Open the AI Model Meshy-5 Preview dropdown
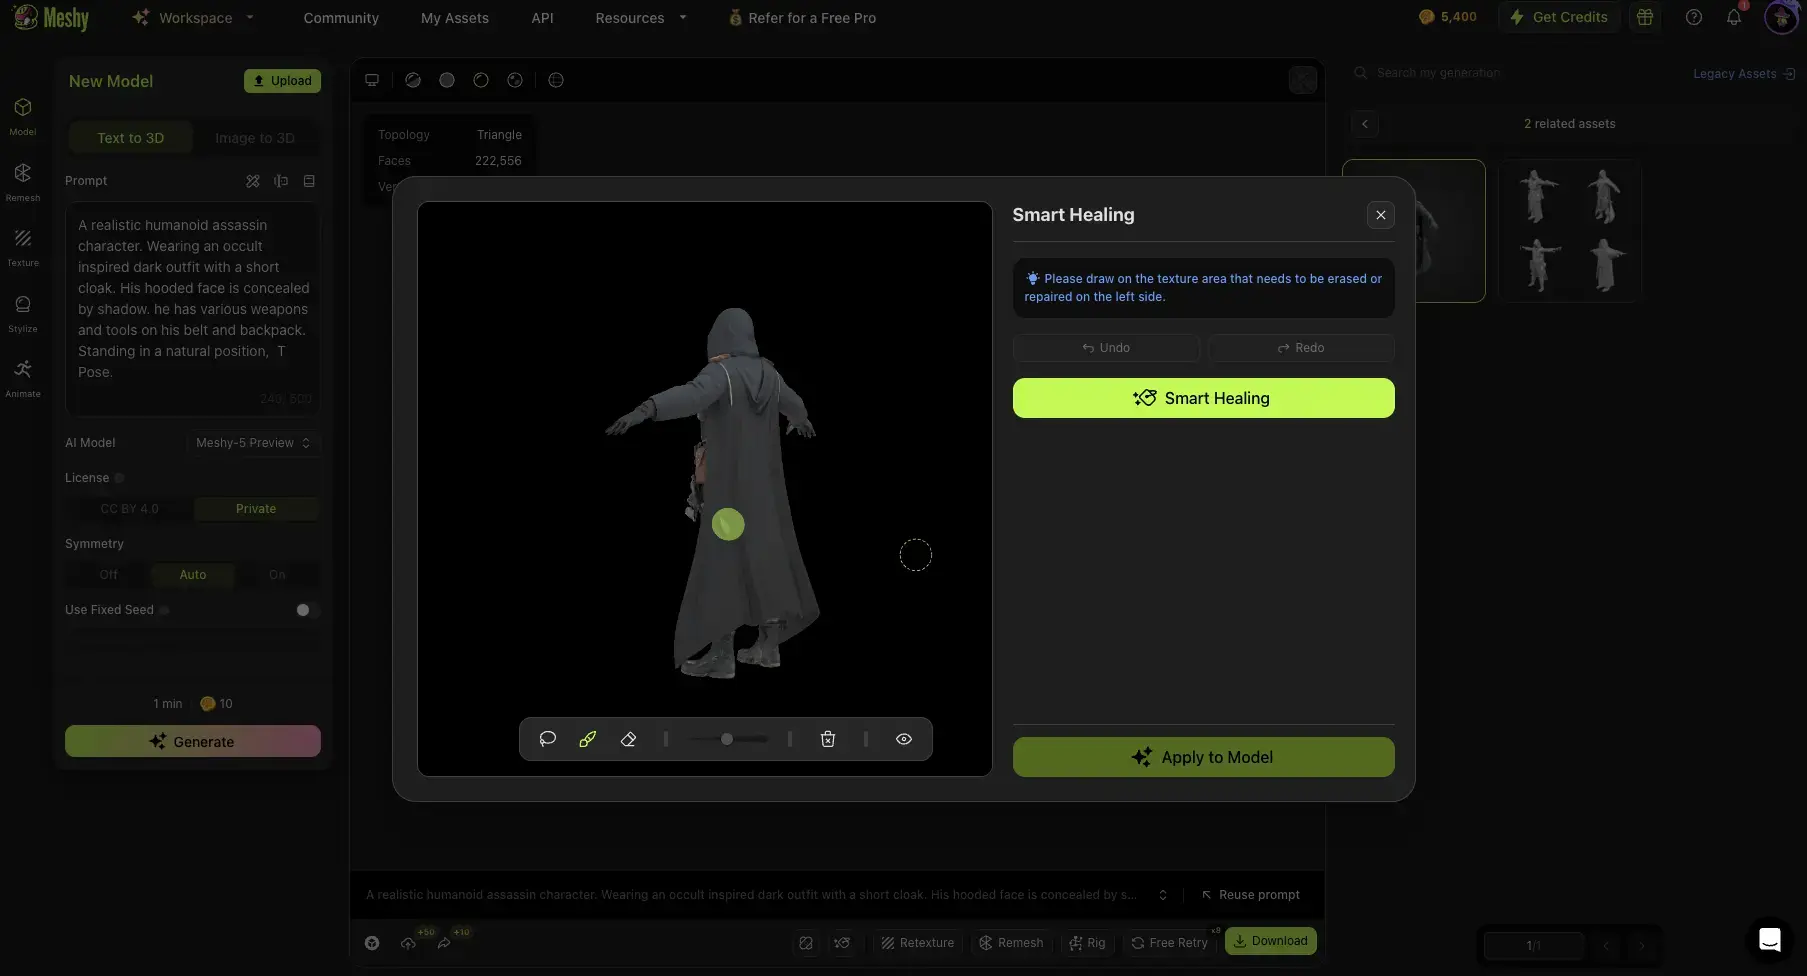Image resolution: width=1807 pixels, height=976 pixels. pyautogui.click(x=253, y=443)
